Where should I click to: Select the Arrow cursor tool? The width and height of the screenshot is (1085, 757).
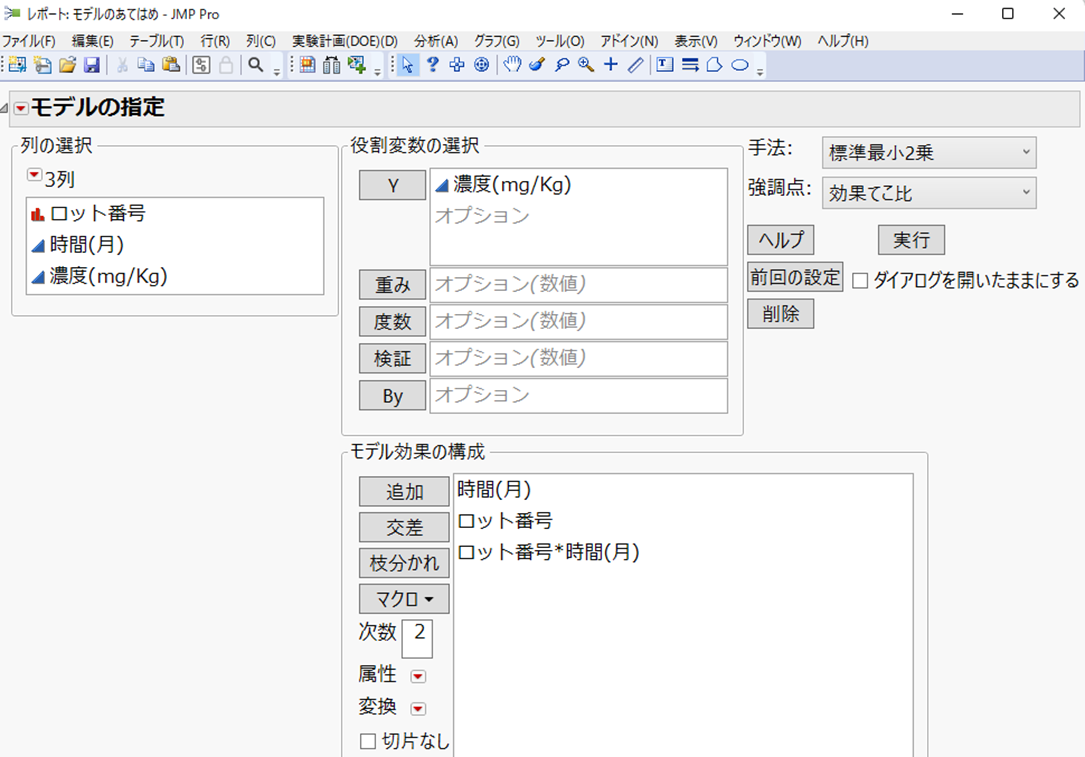pos(408,65)
